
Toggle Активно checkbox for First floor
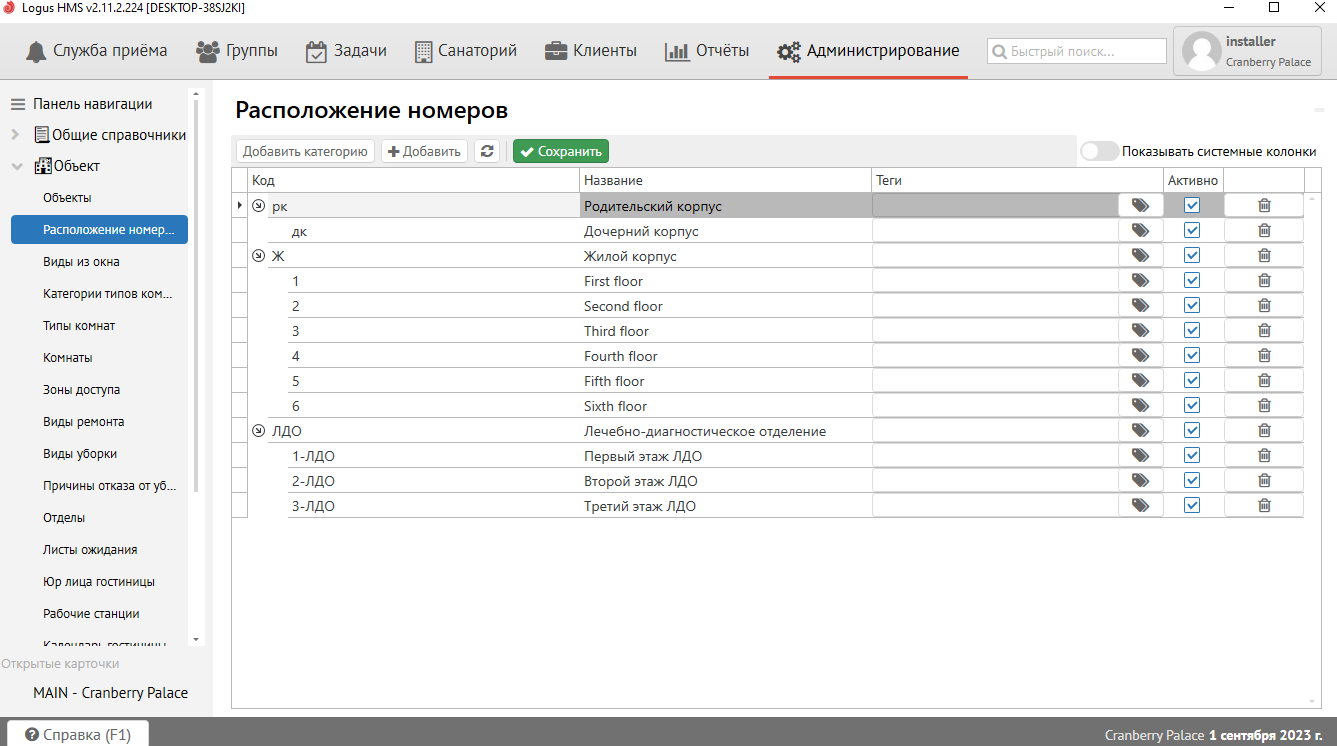pos(1192,280)
